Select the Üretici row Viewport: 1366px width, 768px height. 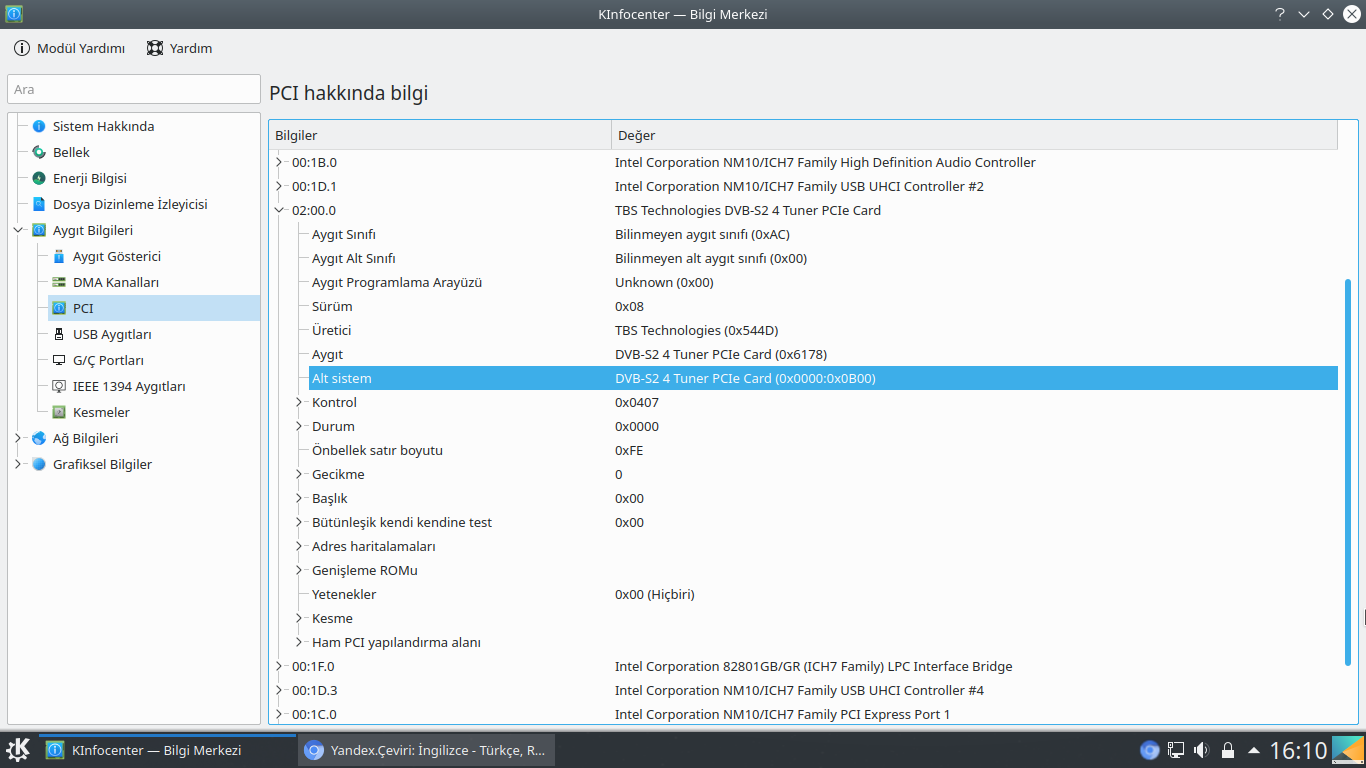click(823, 330)
